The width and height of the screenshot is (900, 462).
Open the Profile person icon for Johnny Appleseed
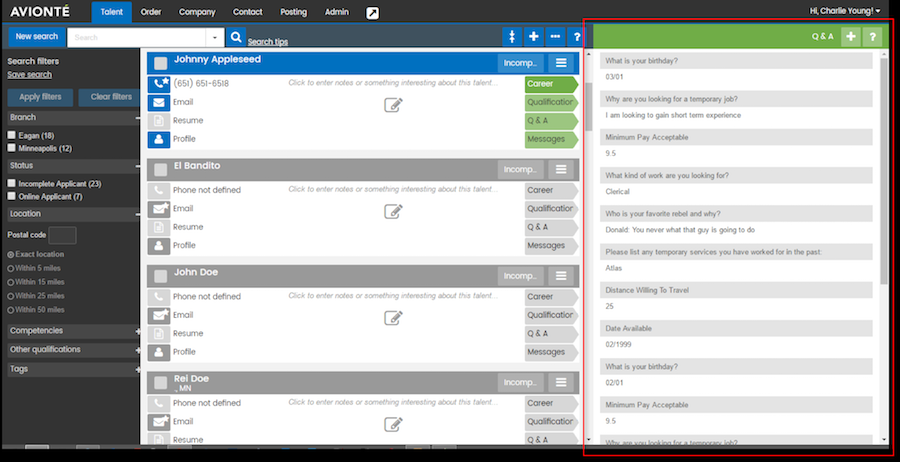[158, 139]
